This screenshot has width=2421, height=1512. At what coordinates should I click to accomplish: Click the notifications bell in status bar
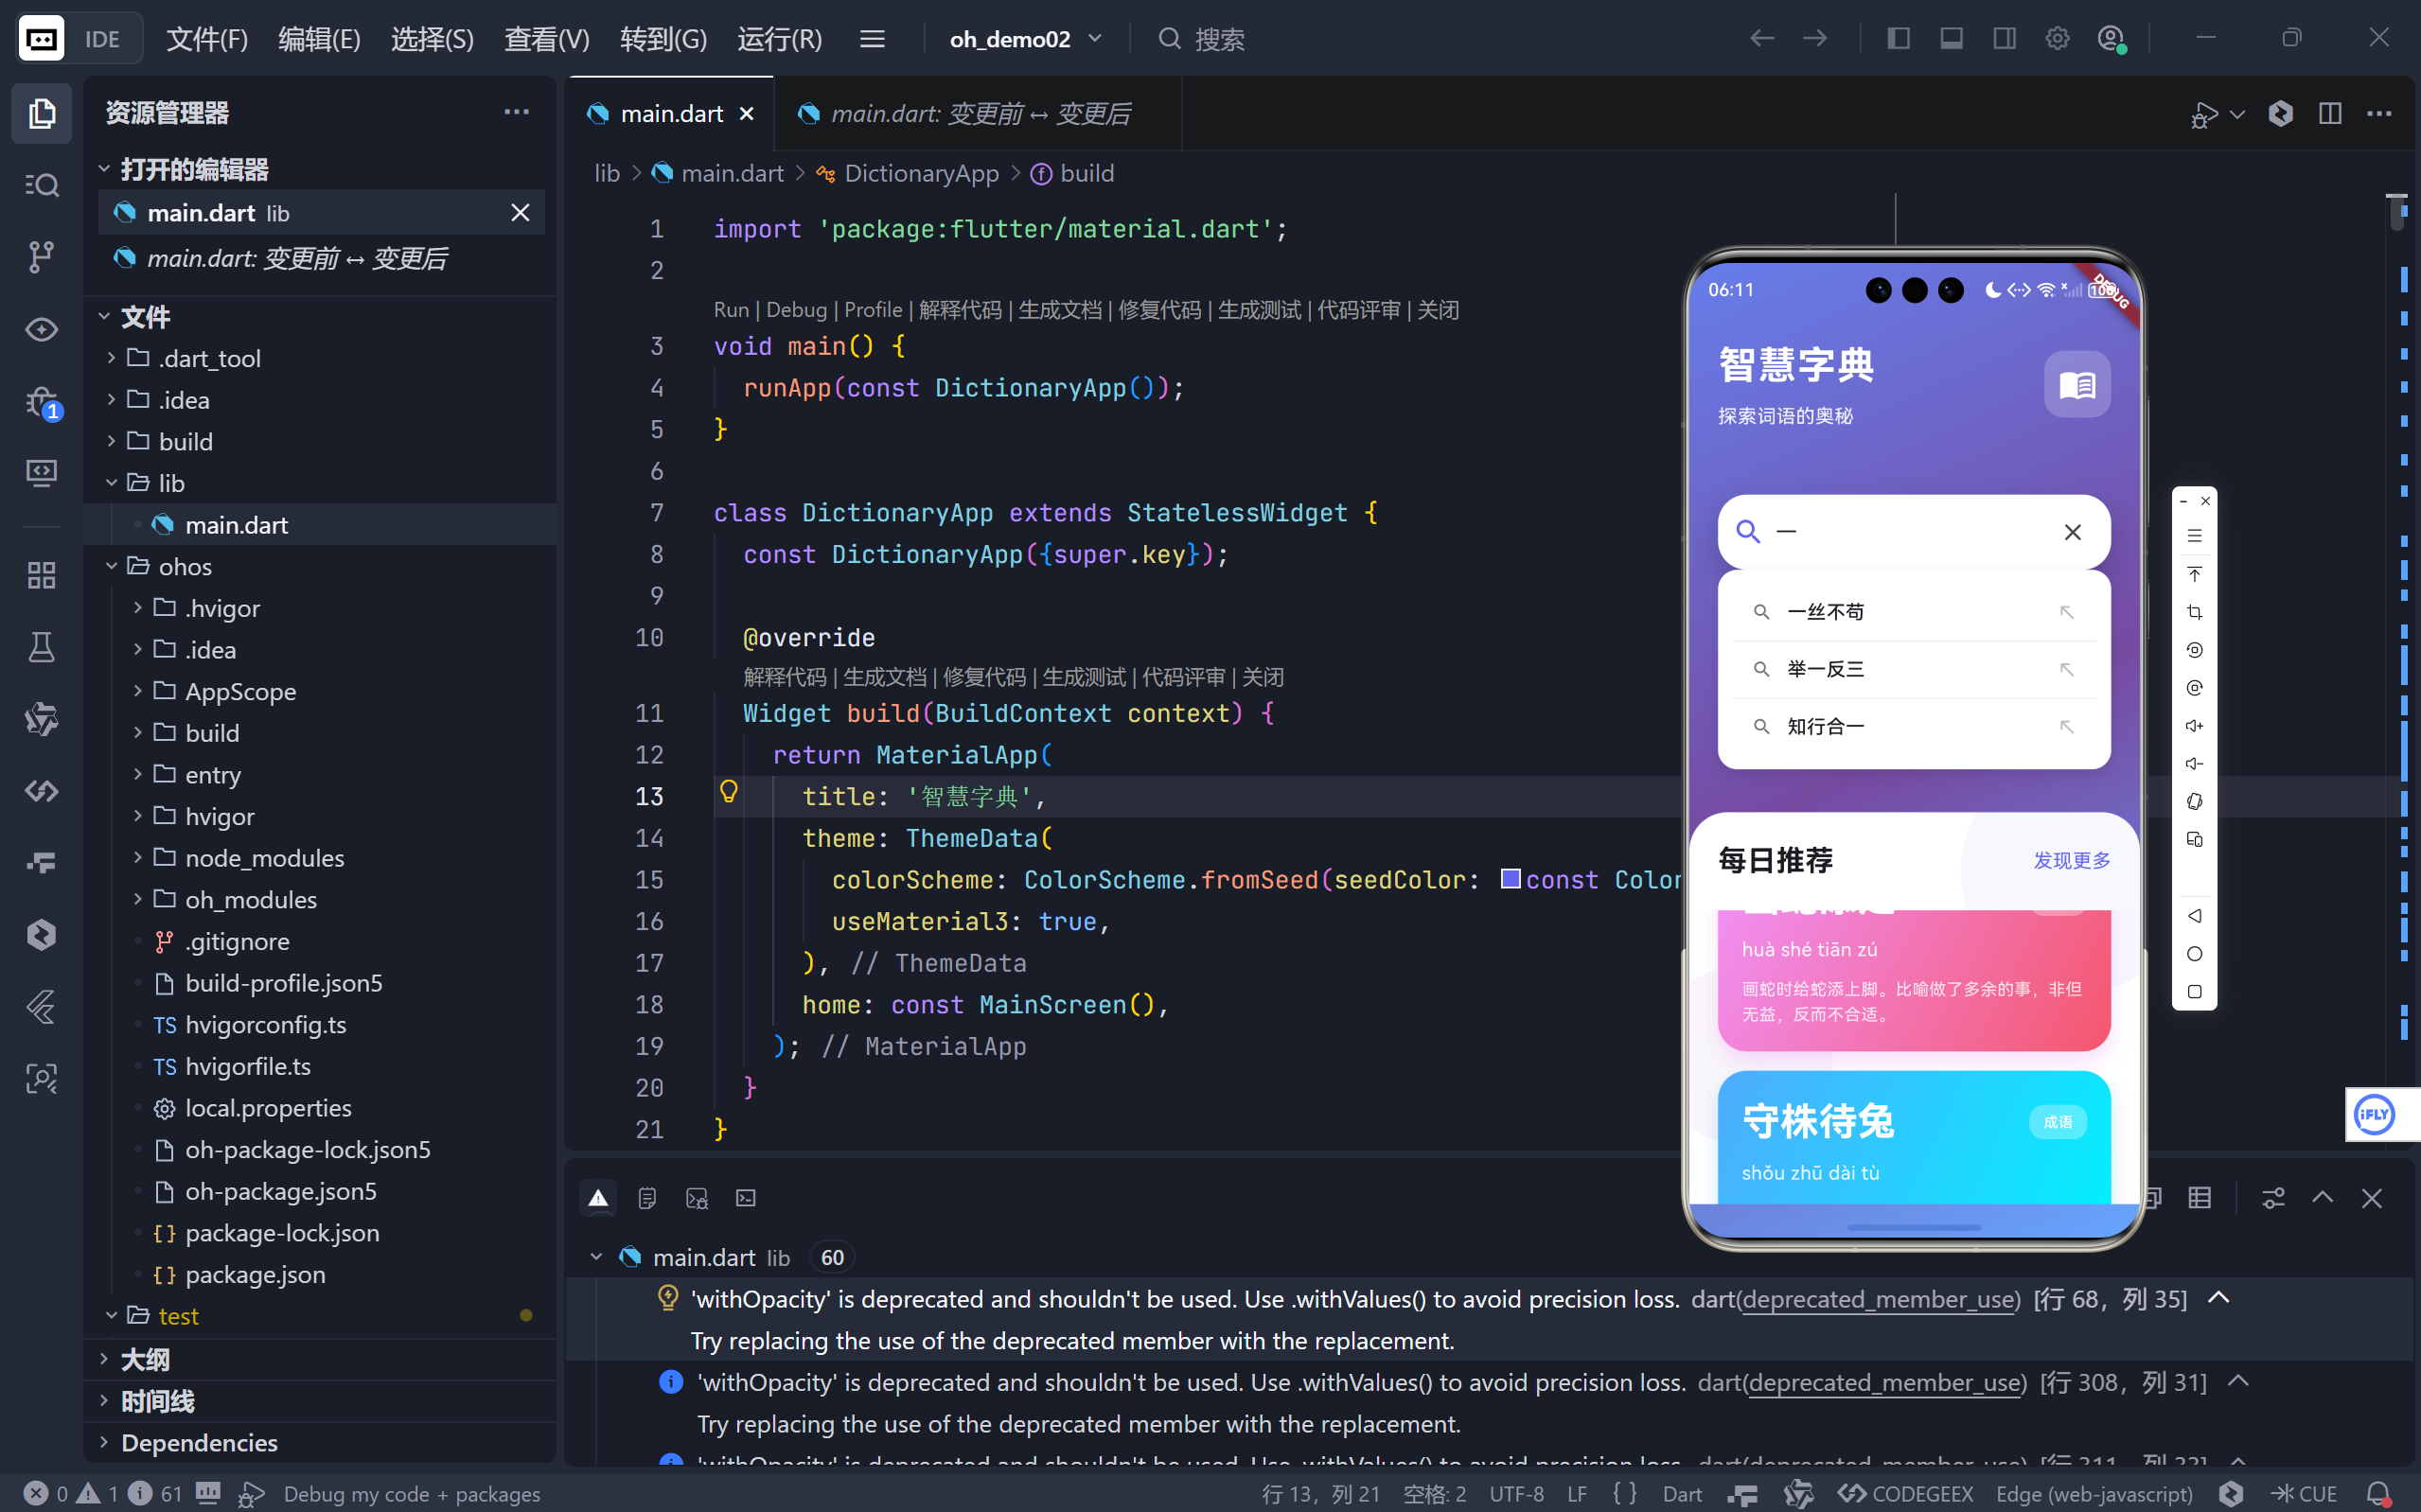2379,1494
